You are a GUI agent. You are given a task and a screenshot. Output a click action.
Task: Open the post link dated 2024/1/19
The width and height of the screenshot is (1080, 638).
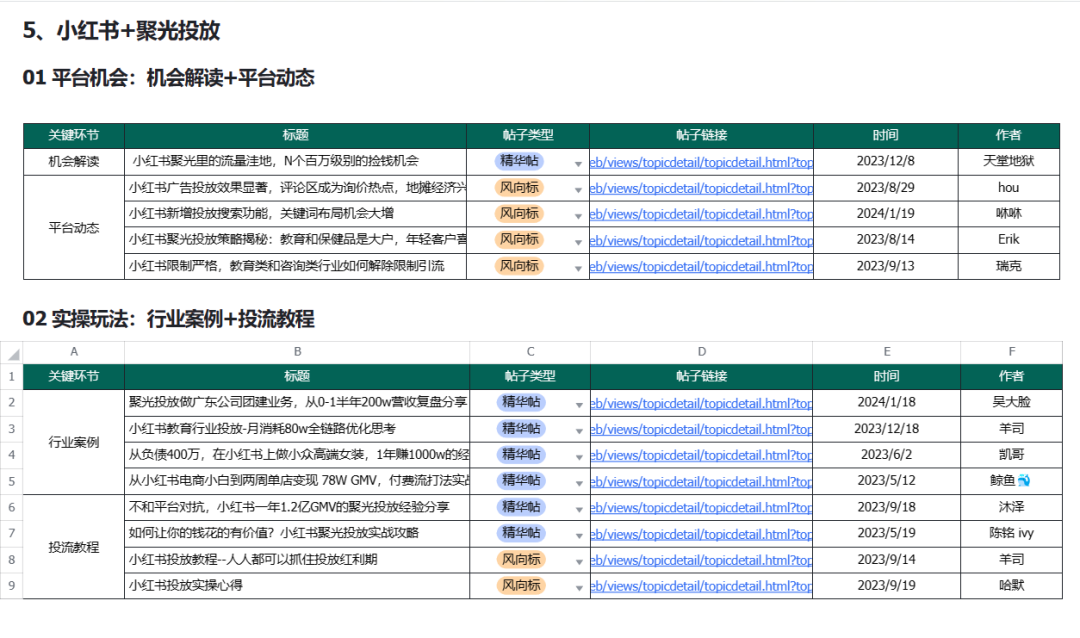pos(701,215)
